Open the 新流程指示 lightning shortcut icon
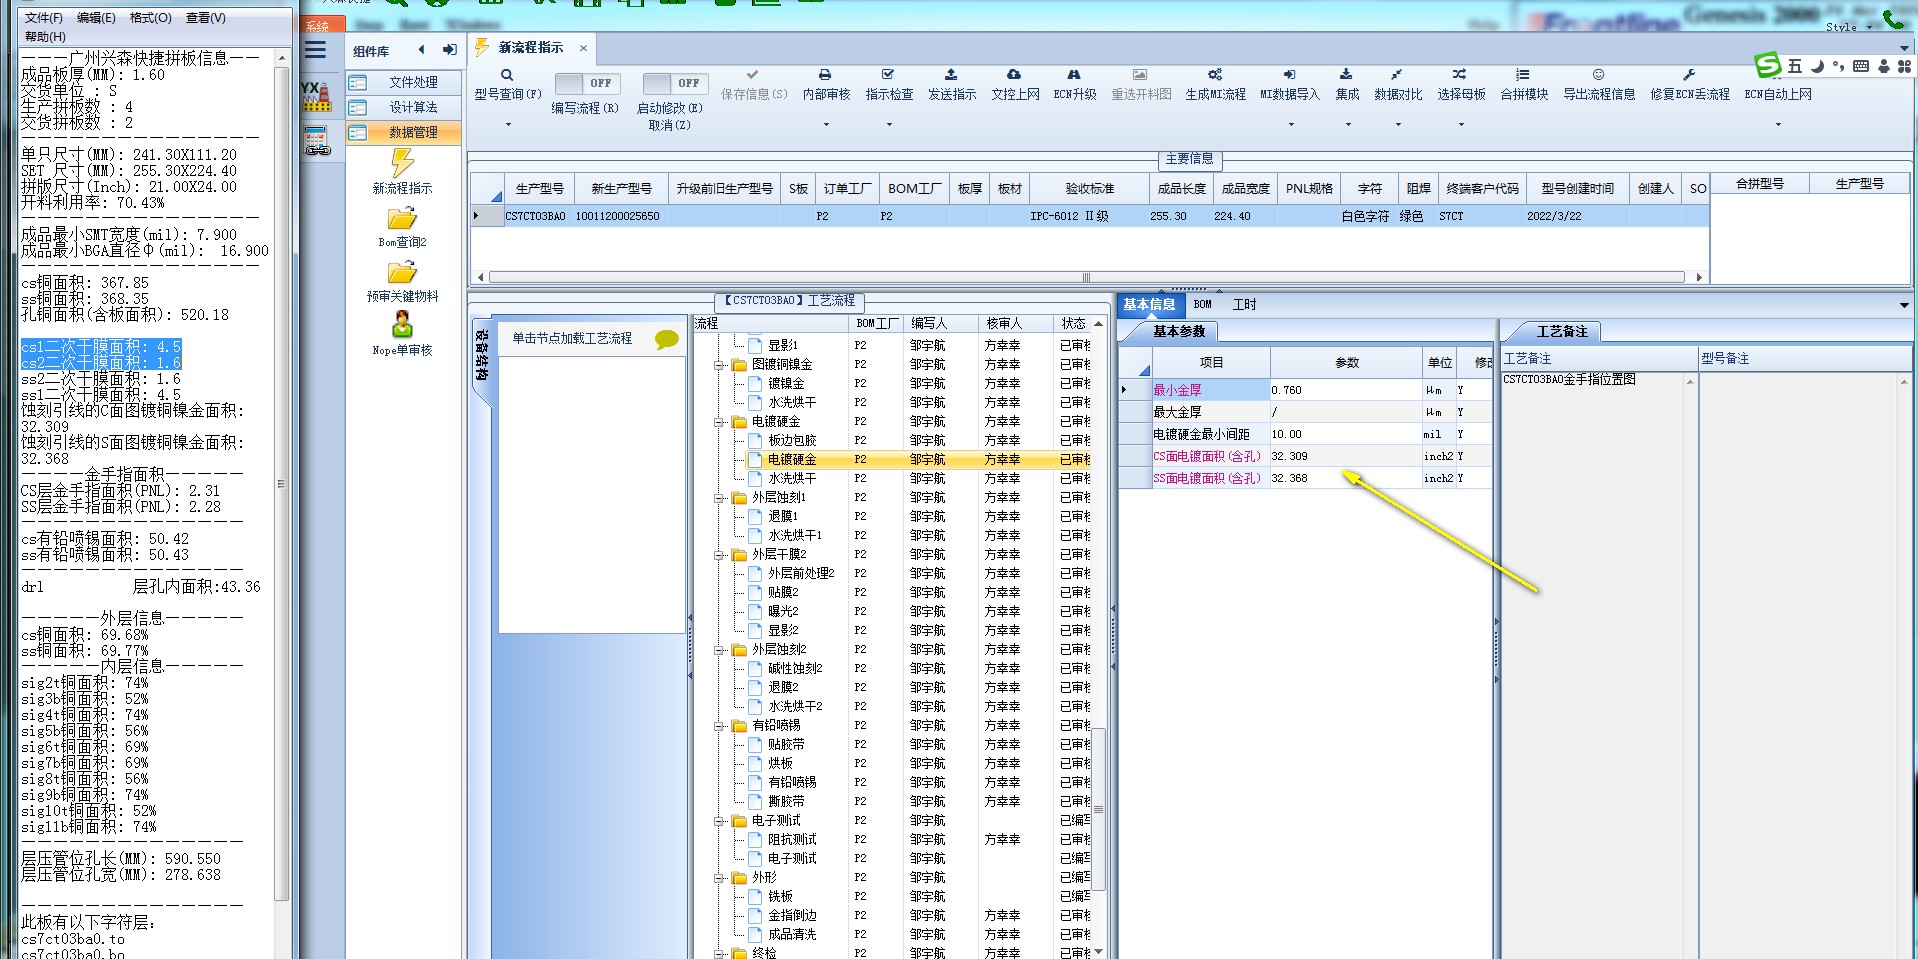Image resolution: width=1918 pixels, height=959 pixels. point(402,163)
